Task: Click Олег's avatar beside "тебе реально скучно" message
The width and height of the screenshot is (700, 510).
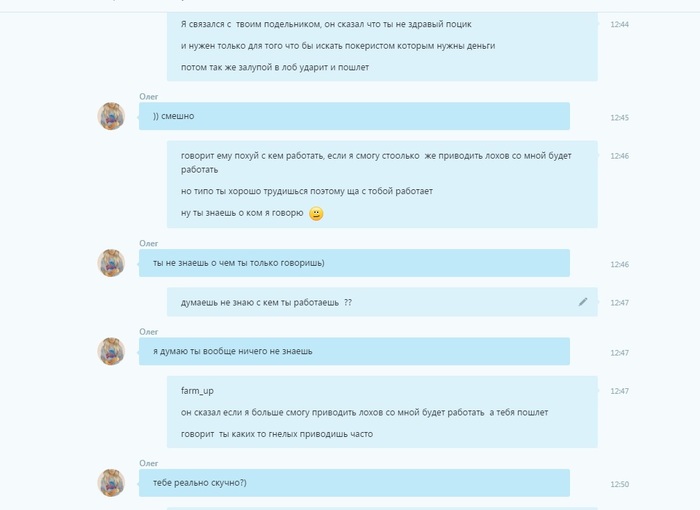Action: pos(111,483)
